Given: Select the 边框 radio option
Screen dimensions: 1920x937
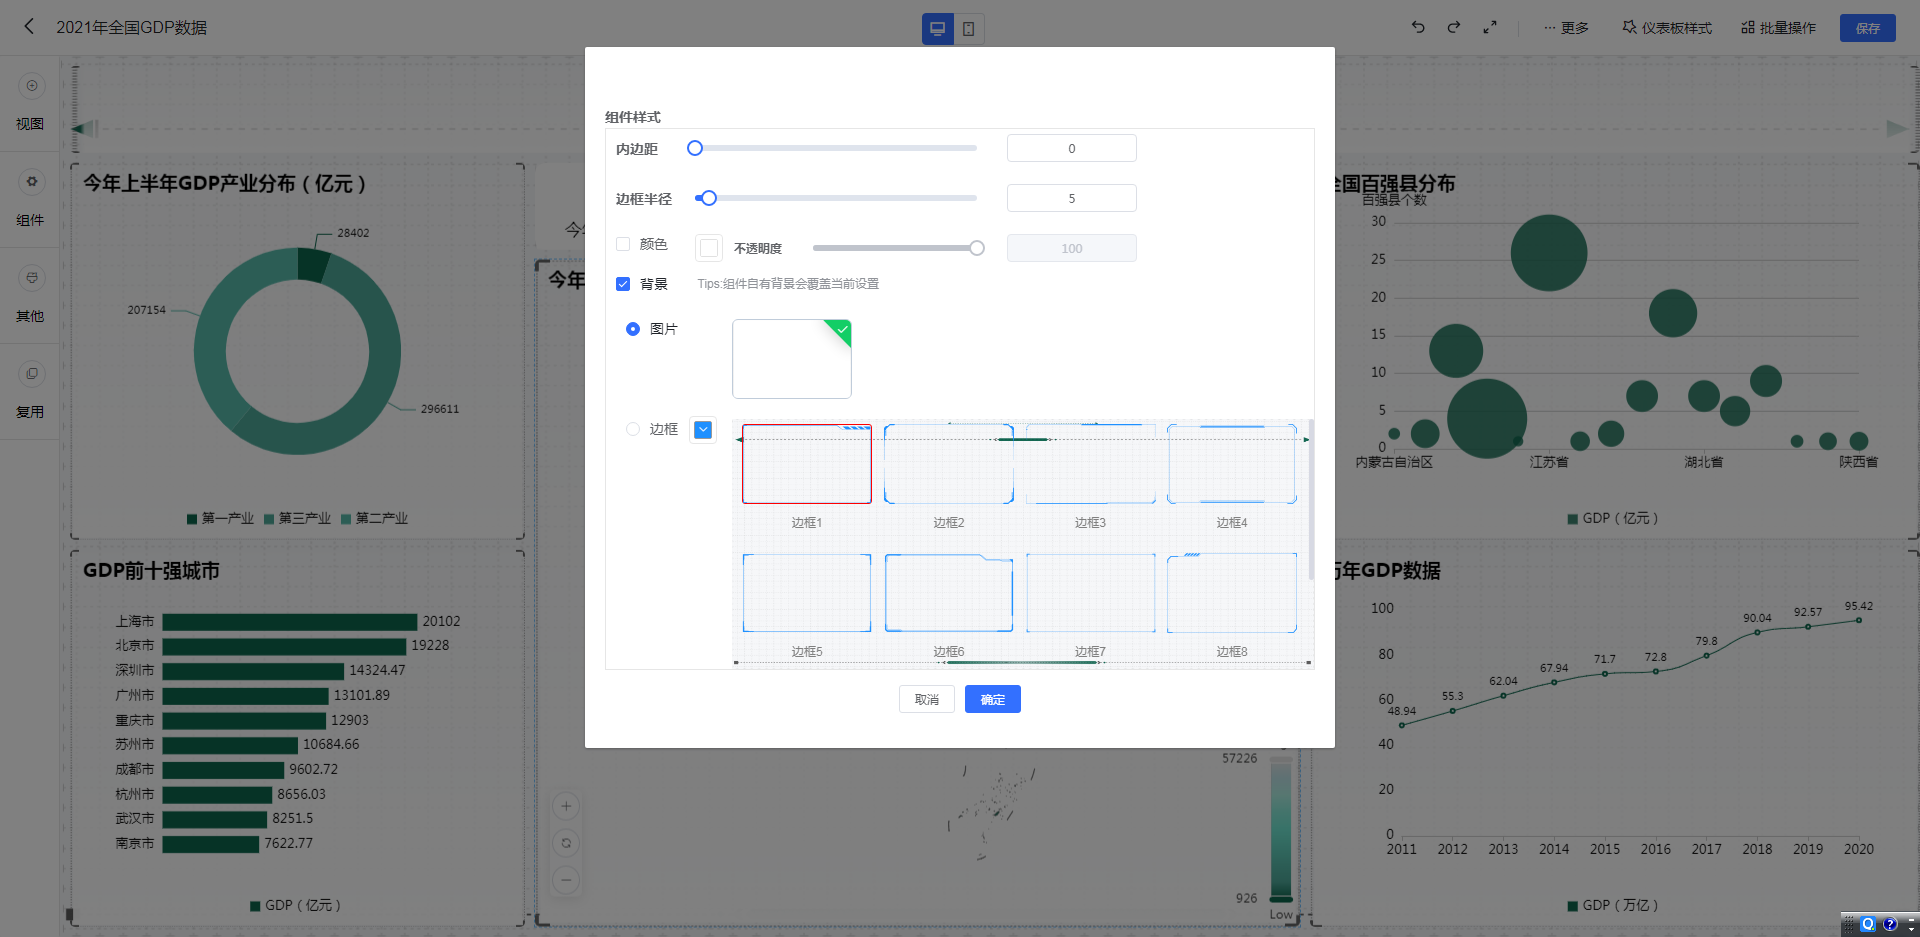Looking at the screenshot, I should pos(633,429).
